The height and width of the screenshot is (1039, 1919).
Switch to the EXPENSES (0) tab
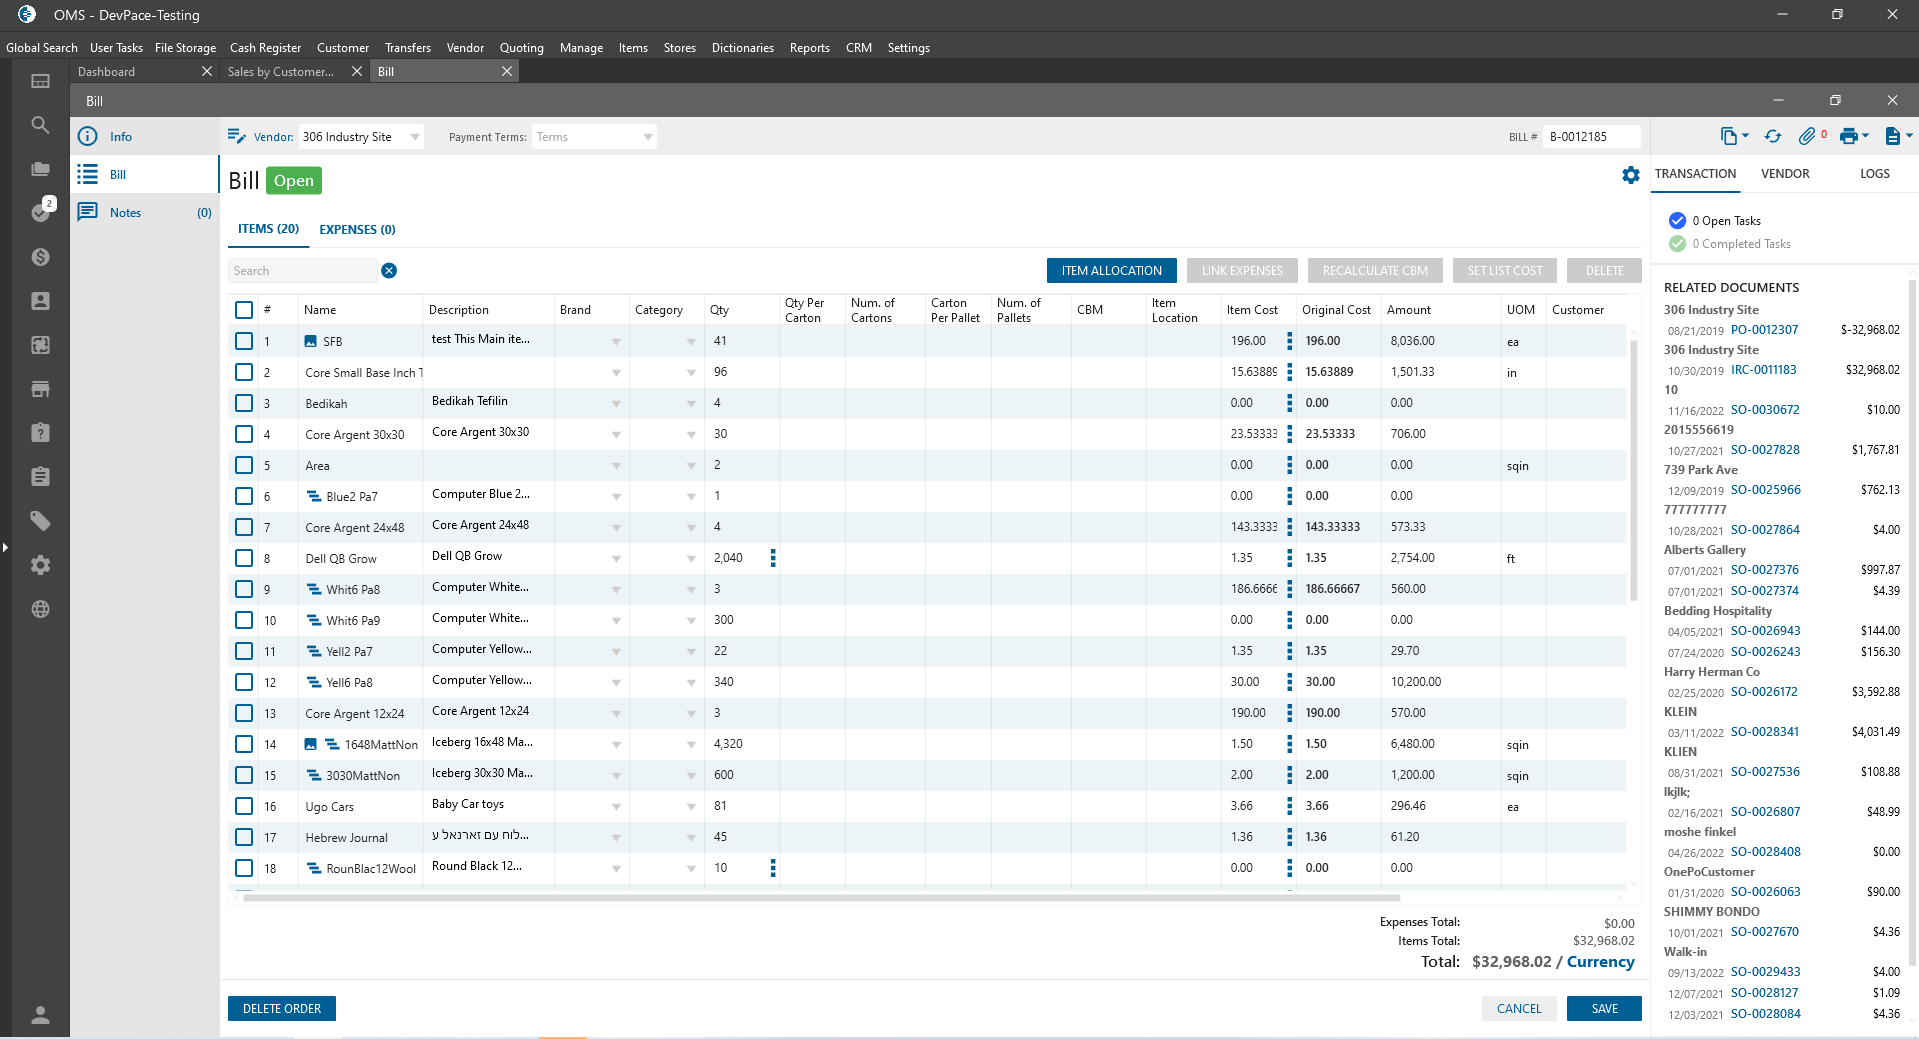(357, 230)
